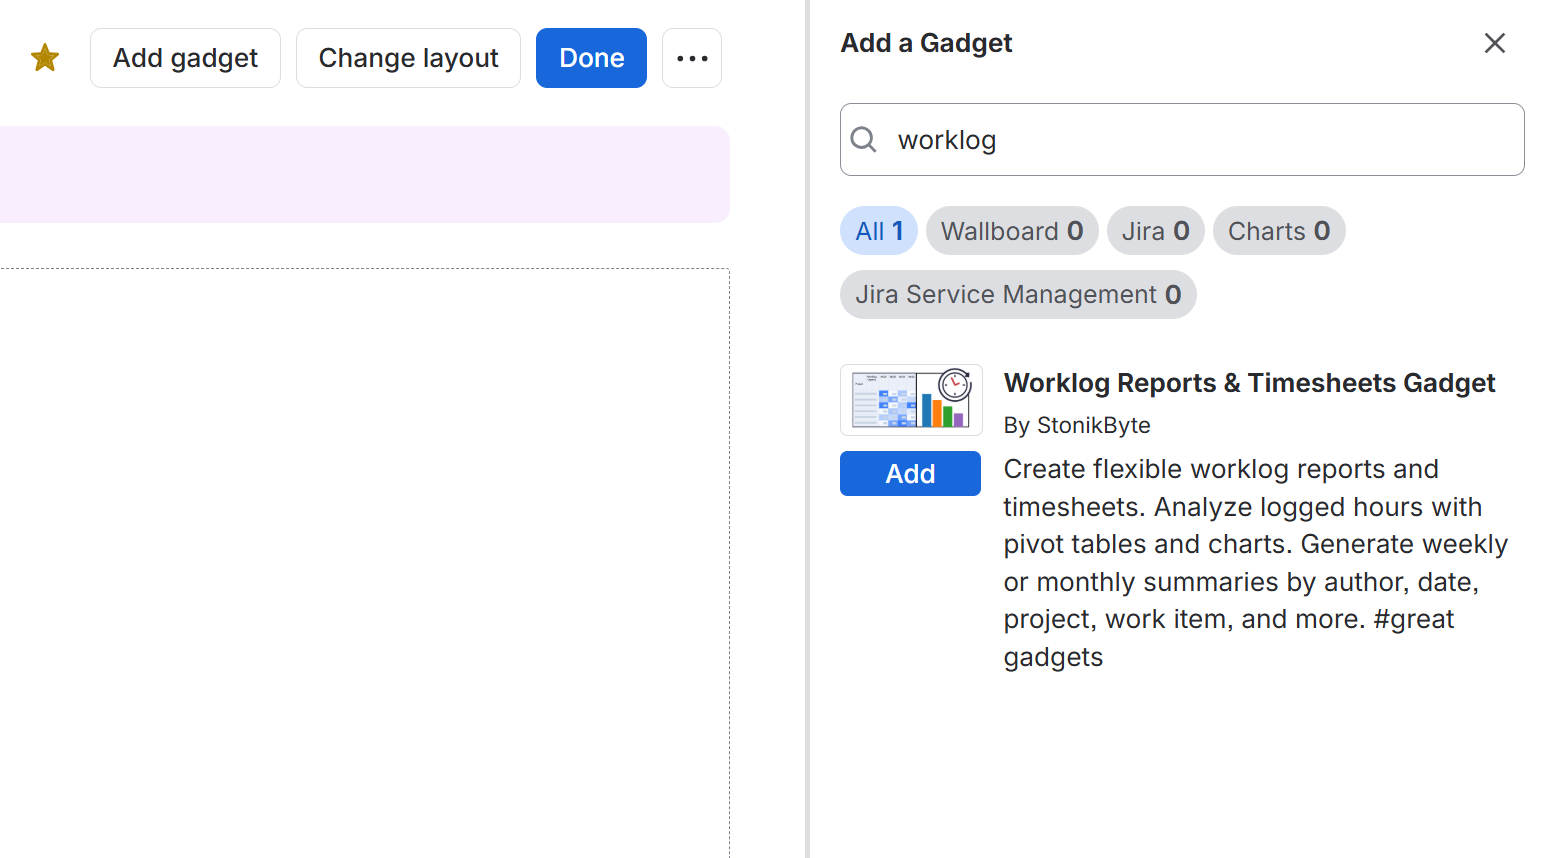Select the All filter tab

[x=879, y=231]
